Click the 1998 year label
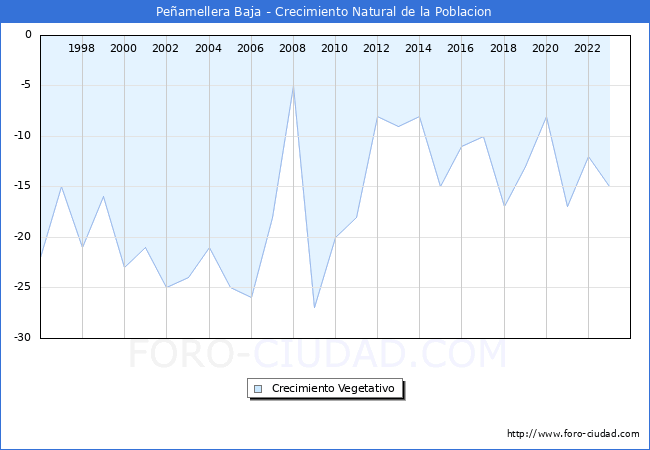Screen dimensions: 650x450 81,48
